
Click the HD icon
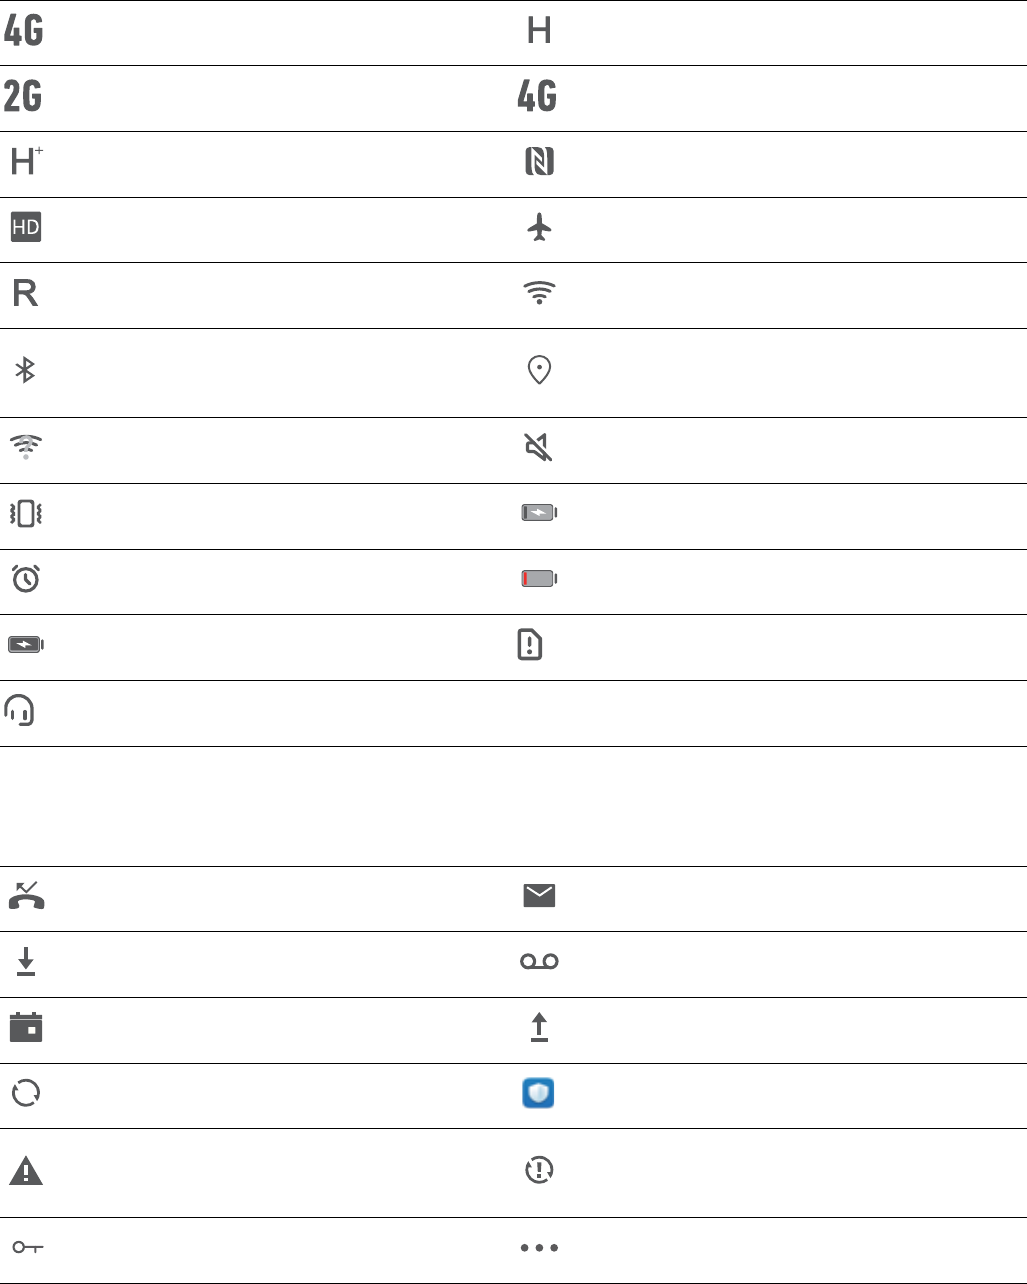(x=26, y=228)
